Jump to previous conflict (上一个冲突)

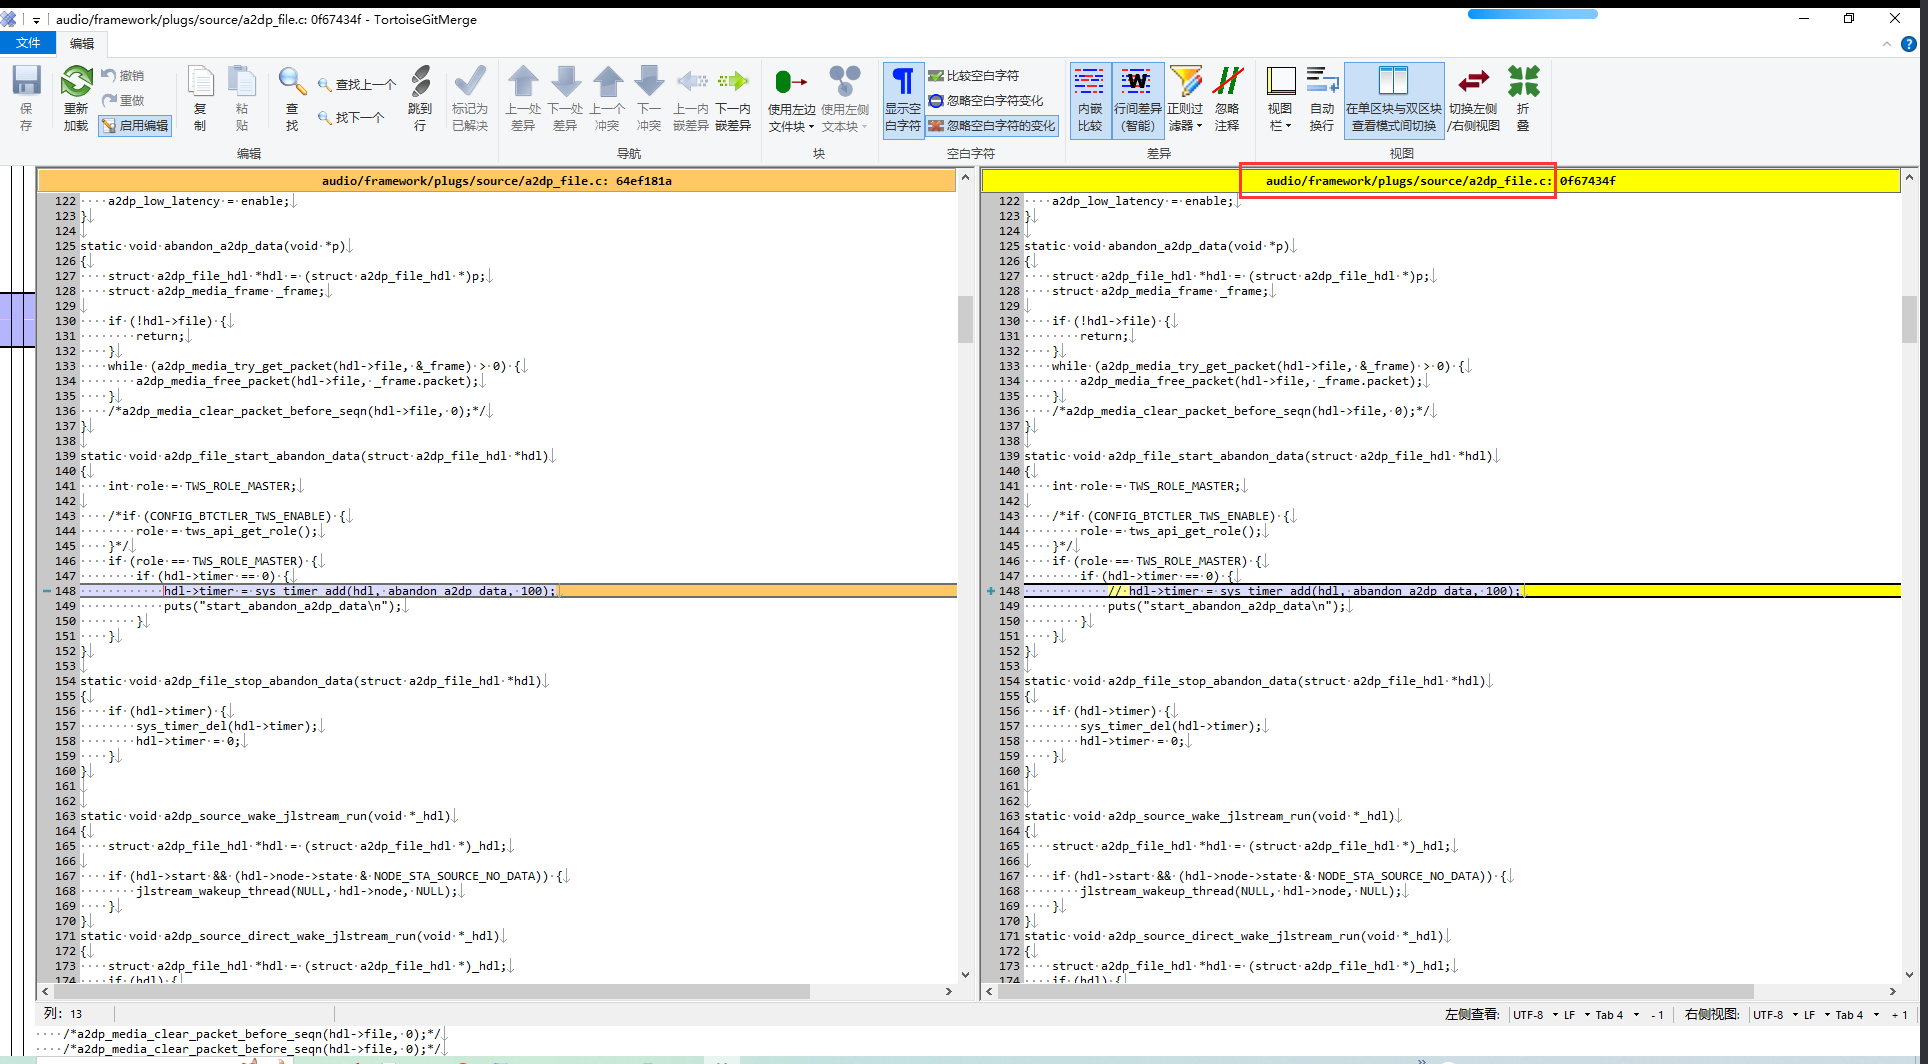[607, 98]
